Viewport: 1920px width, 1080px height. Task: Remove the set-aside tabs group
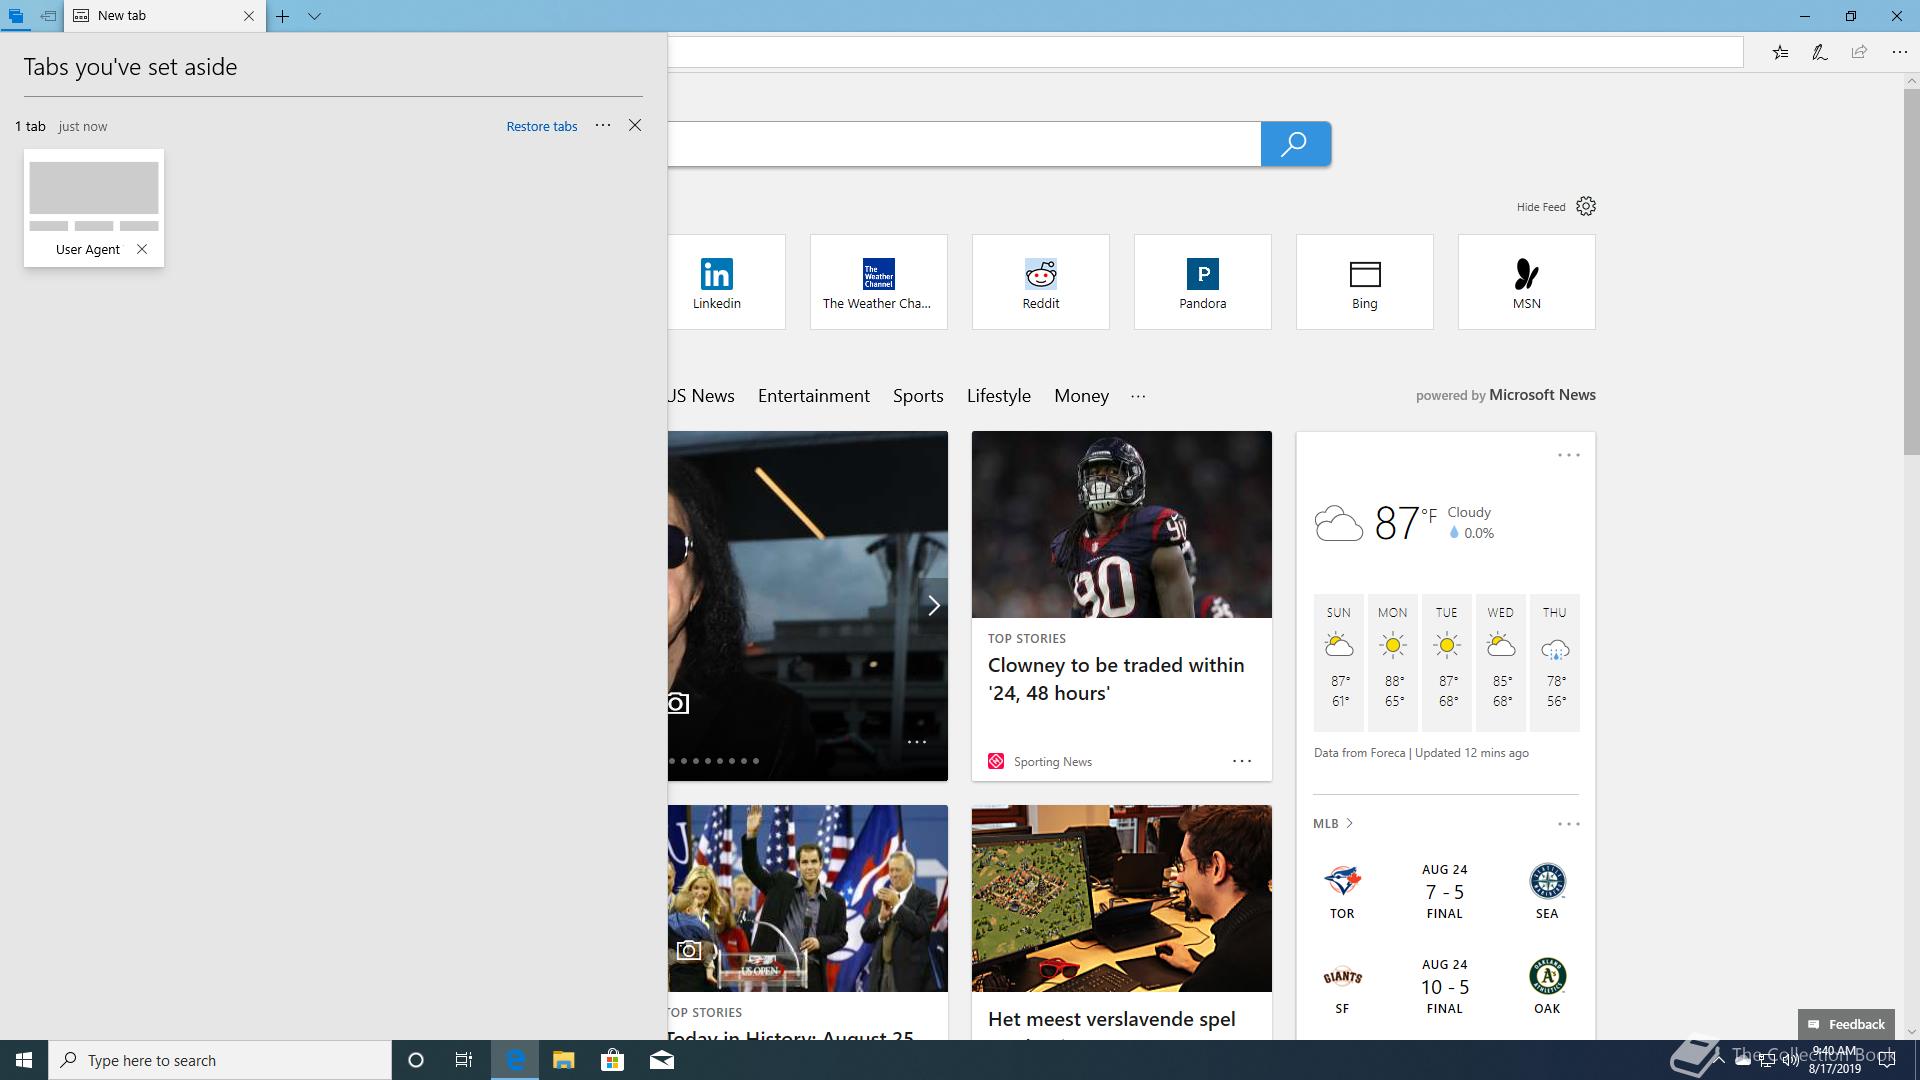point(635,125)
